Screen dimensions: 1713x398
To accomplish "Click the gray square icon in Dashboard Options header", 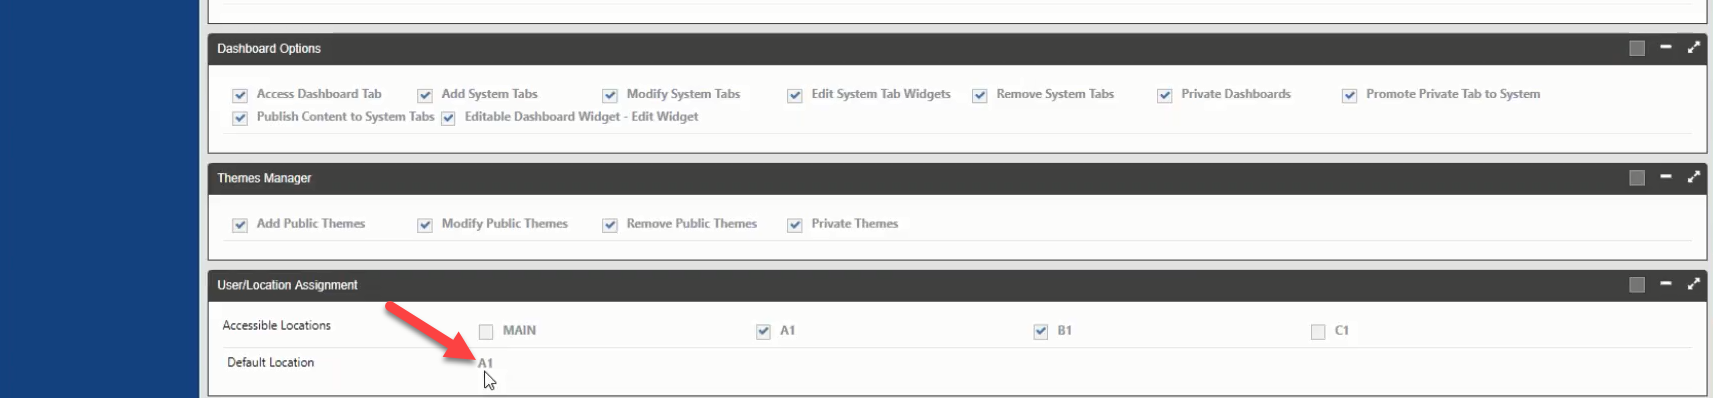I will (x=1637, y=48).
